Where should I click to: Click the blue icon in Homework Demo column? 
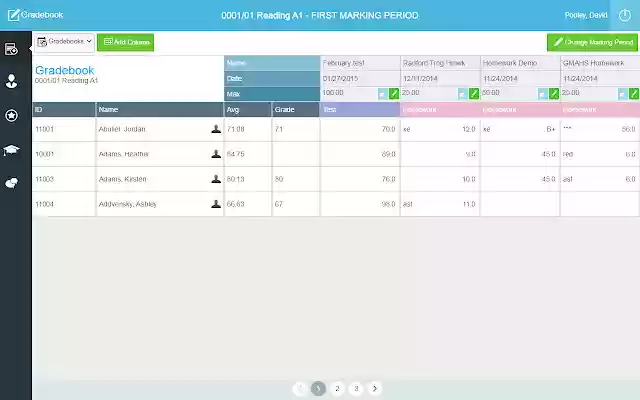pyautogui.click(x=542, y=94)
